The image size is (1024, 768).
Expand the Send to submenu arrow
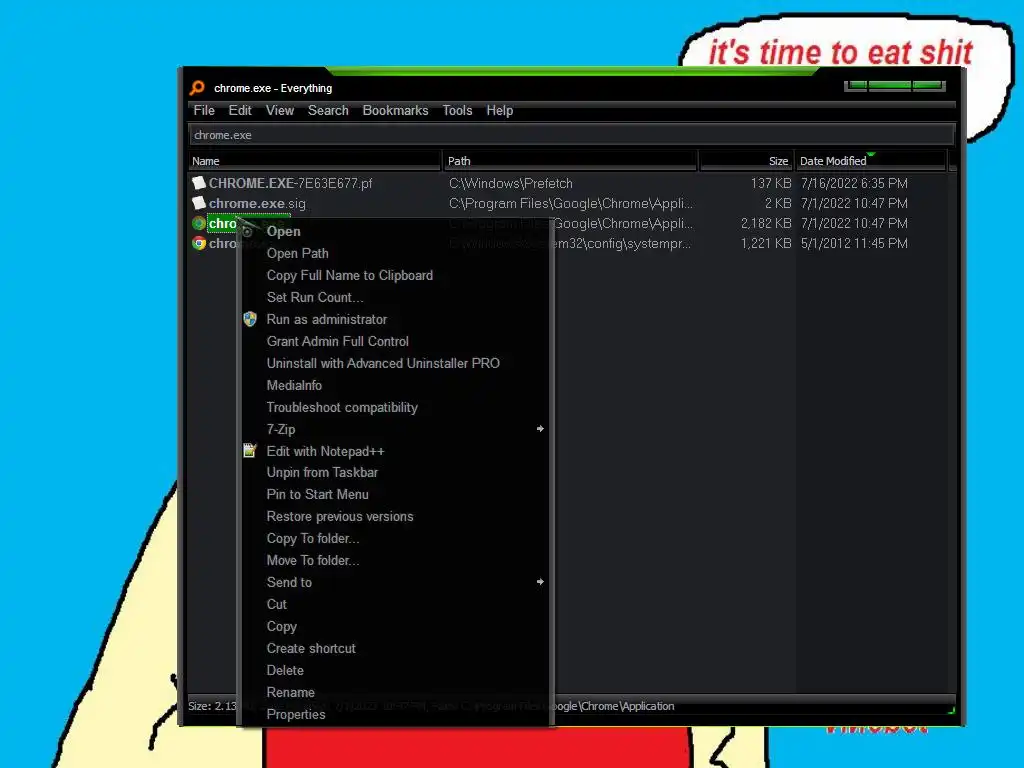click(540, 582)
